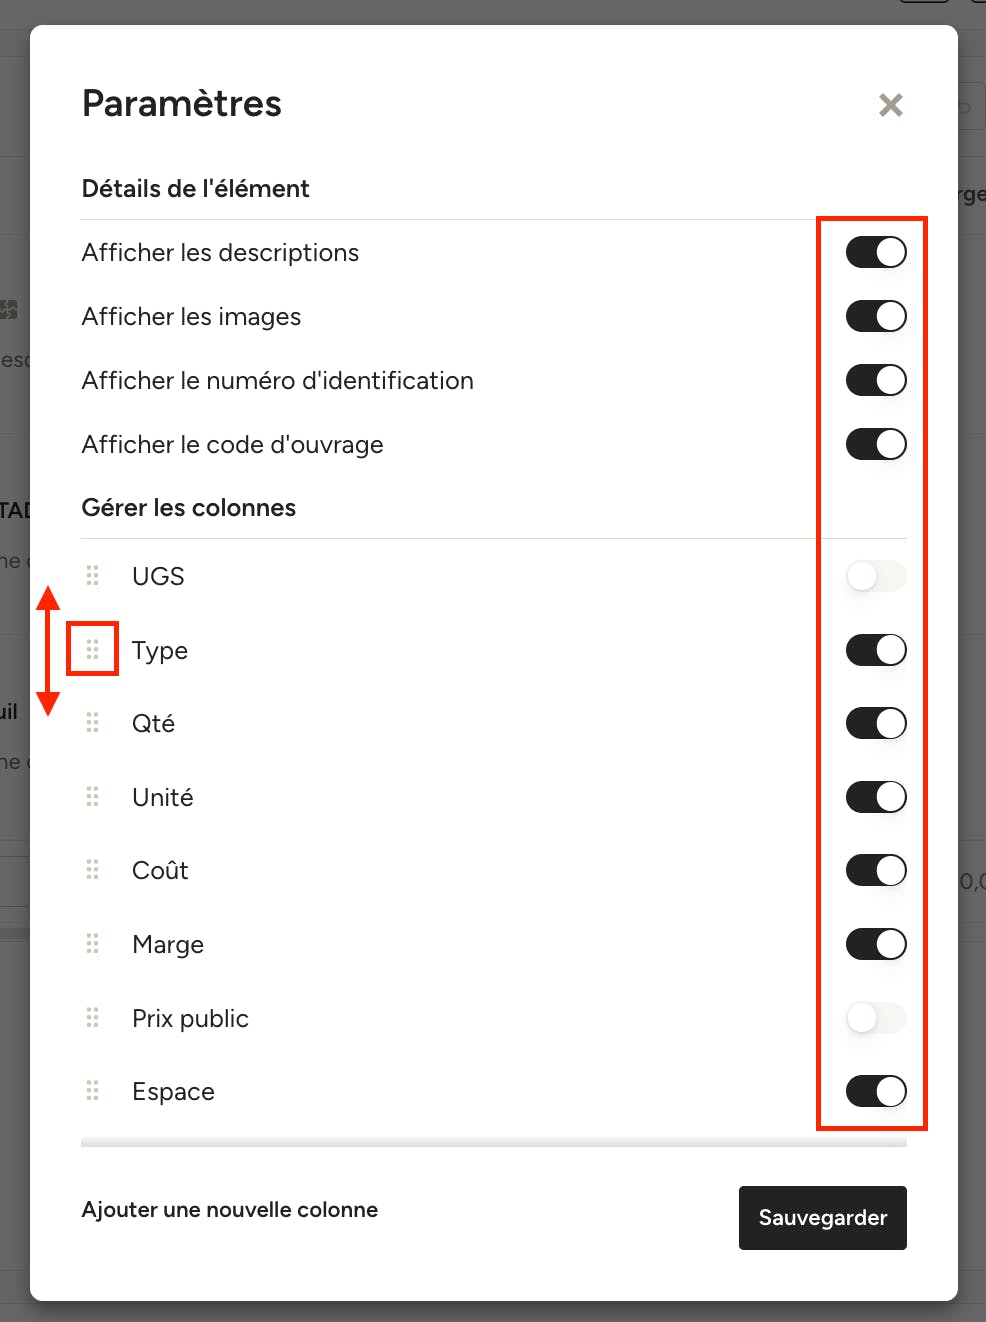Click Ajouter une nouvelle colonne
This screenshot has height=1322, width=986.
pyautogui.click(x=230, y=1210)
